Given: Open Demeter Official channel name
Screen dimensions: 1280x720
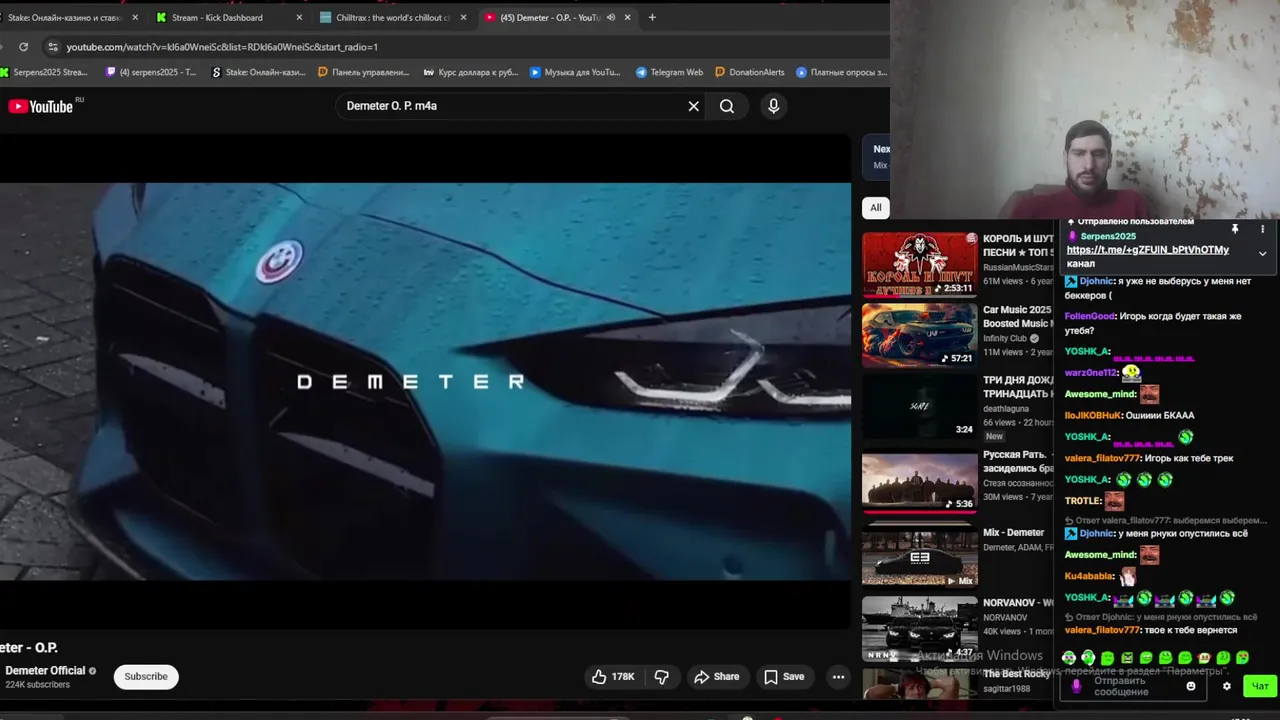Looking at the screenshot, I should 45,671.
